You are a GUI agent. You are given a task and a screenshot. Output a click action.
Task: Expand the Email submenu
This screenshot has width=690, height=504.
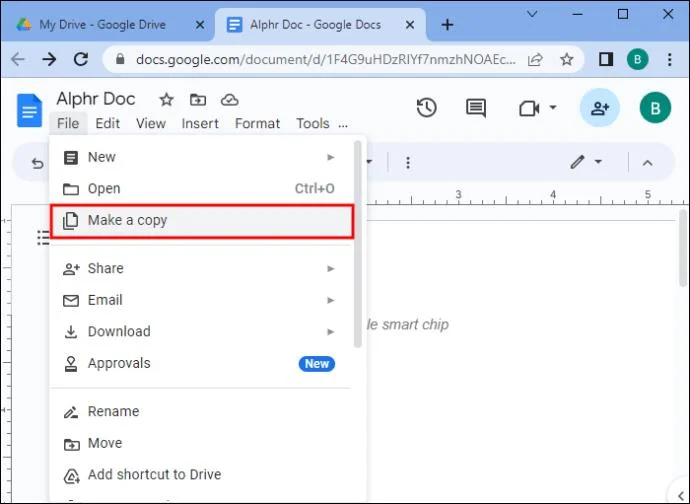pyautogui.click(x=202, y=300)
